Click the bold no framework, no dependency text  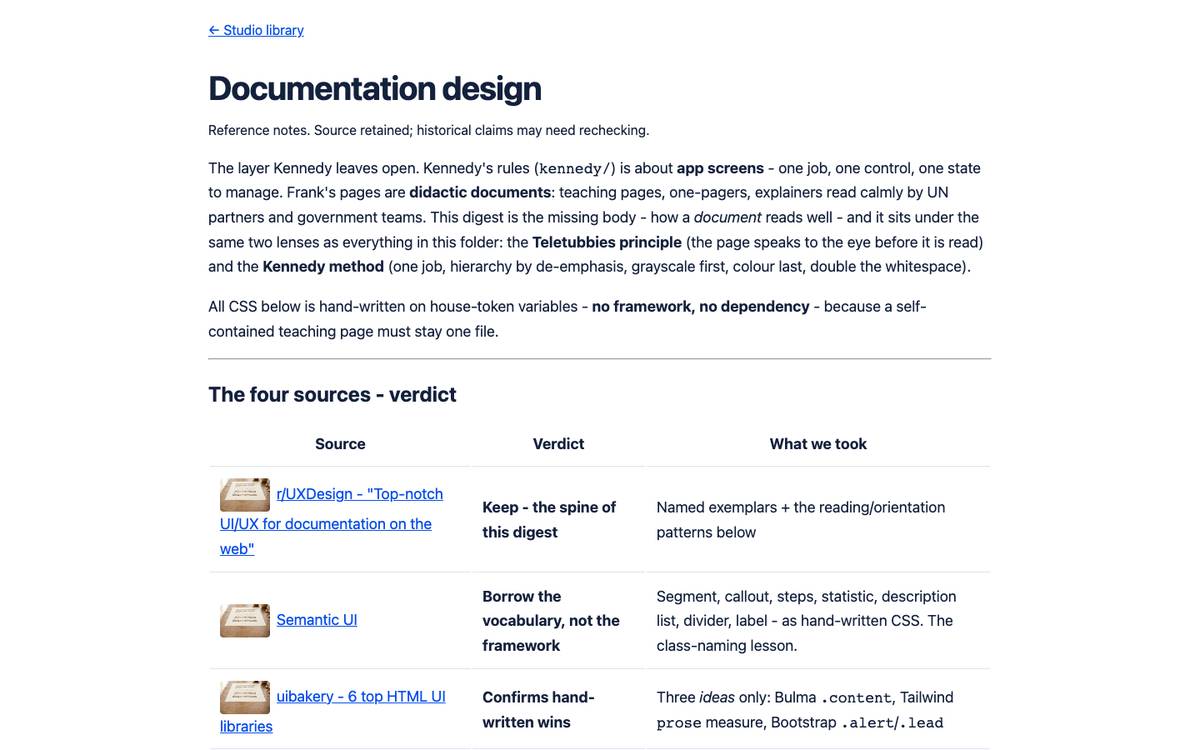point(701,306)
